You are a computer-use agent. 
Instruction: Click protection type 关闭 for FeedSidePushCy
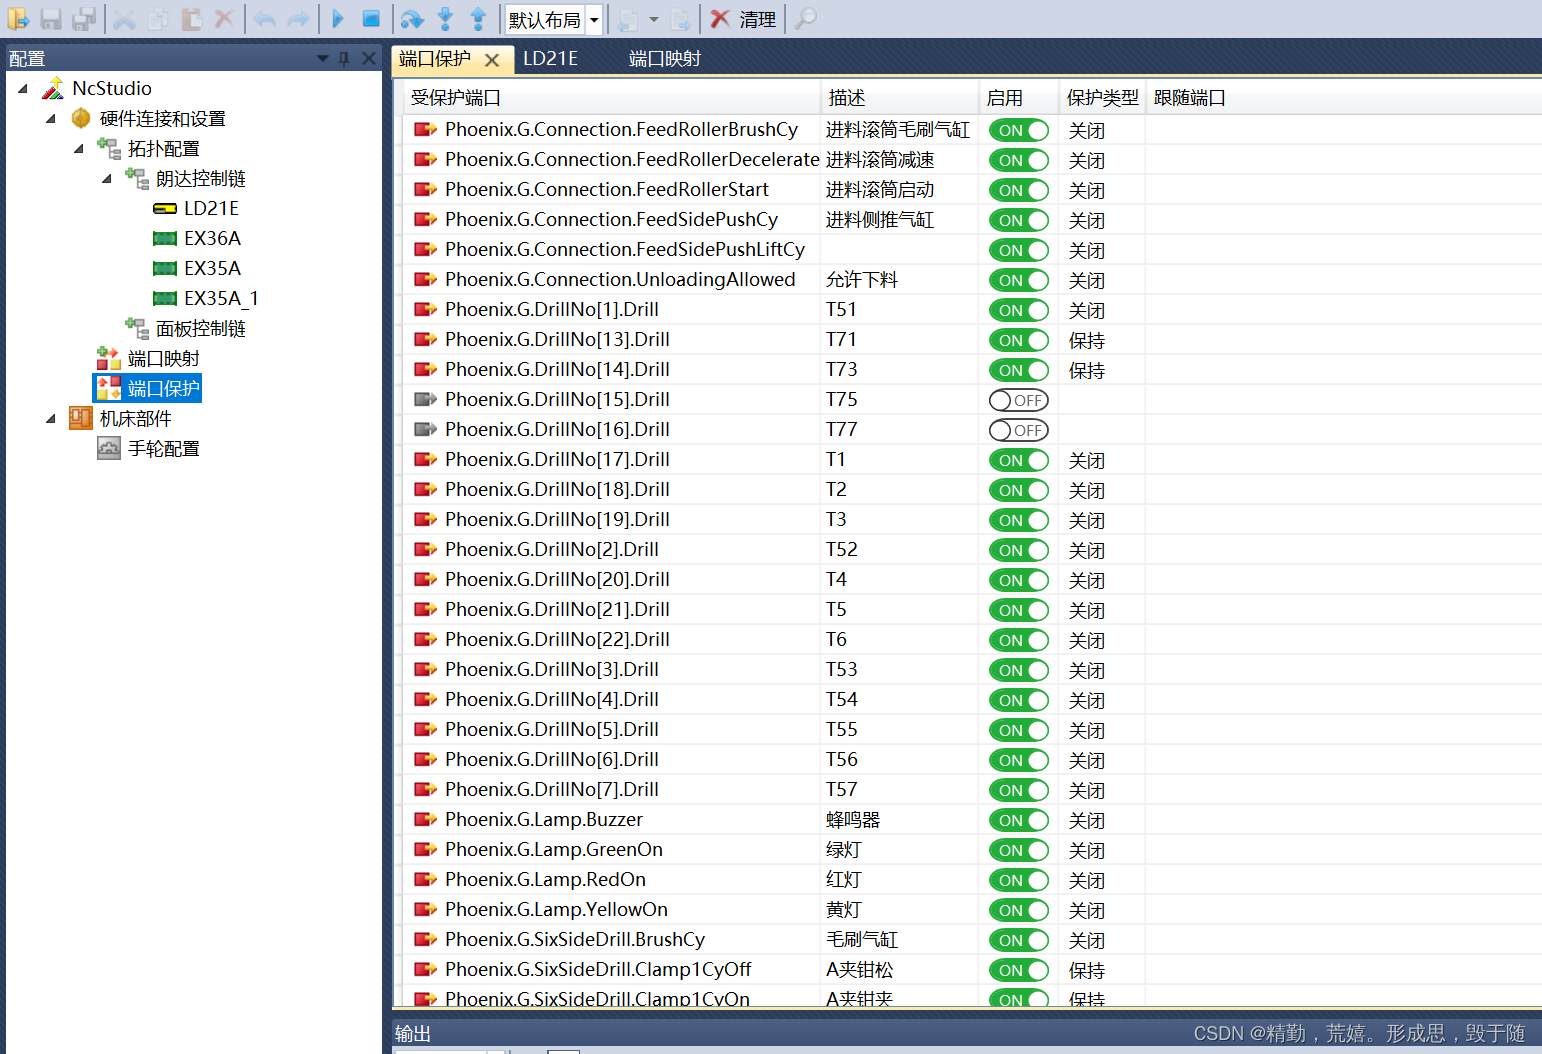point(1087,220)
